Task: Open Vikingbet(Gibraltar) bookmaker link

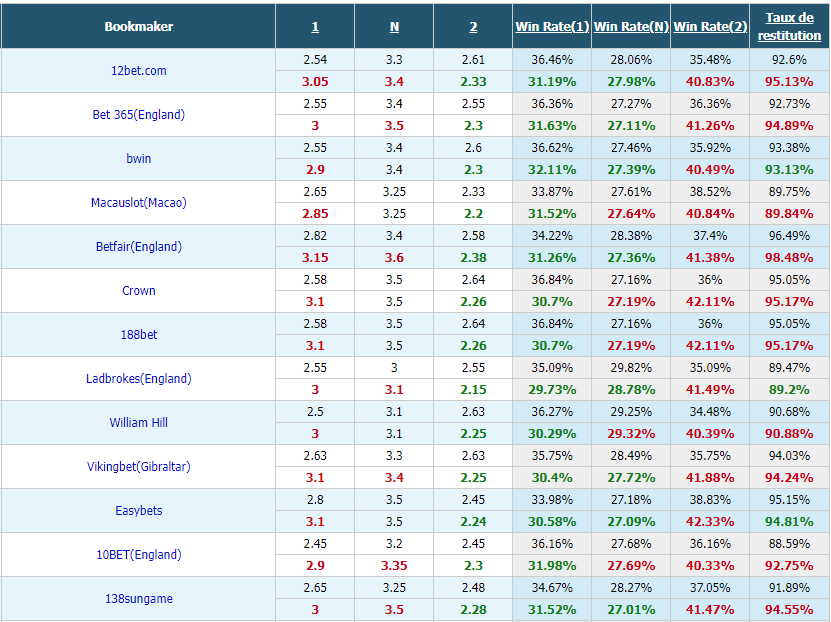Action: point(138,466)
